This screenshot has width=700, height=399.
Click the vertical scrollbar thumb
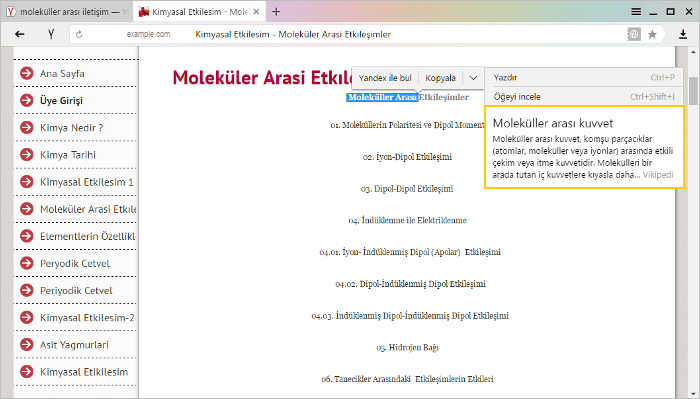693,91
